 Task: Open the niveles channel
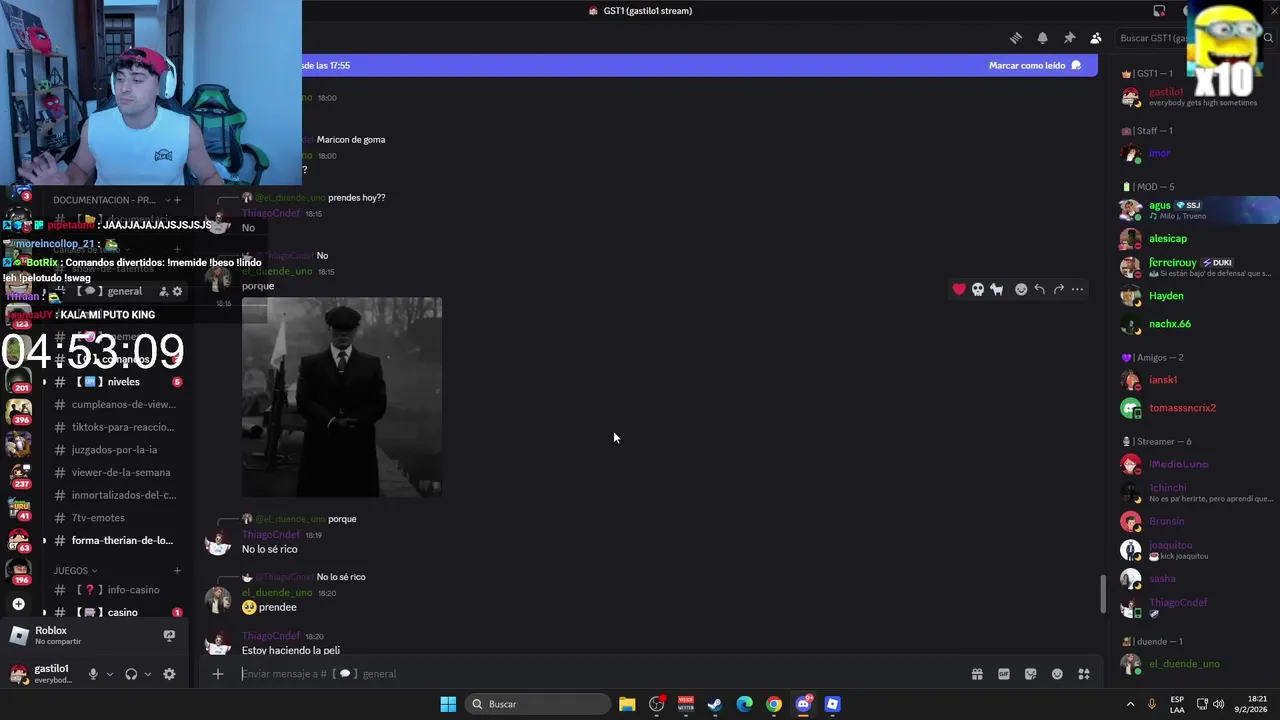pyautogui.click(x=119, y=382)
